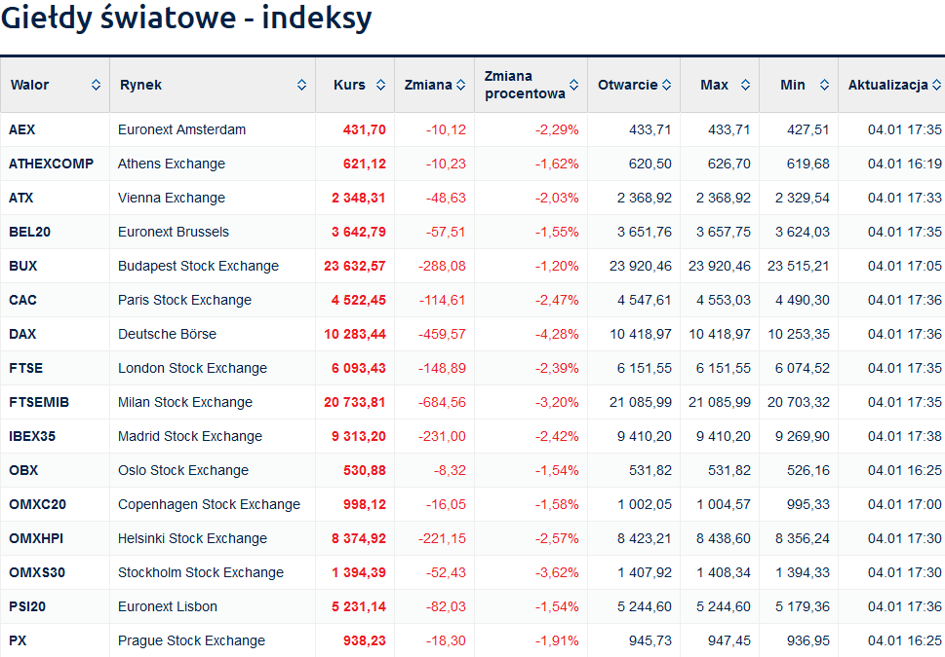The height and width of the screenshot is (657, 945).
Task: Click sort arrows icon next to Kurs
Action: pos(381,85)
